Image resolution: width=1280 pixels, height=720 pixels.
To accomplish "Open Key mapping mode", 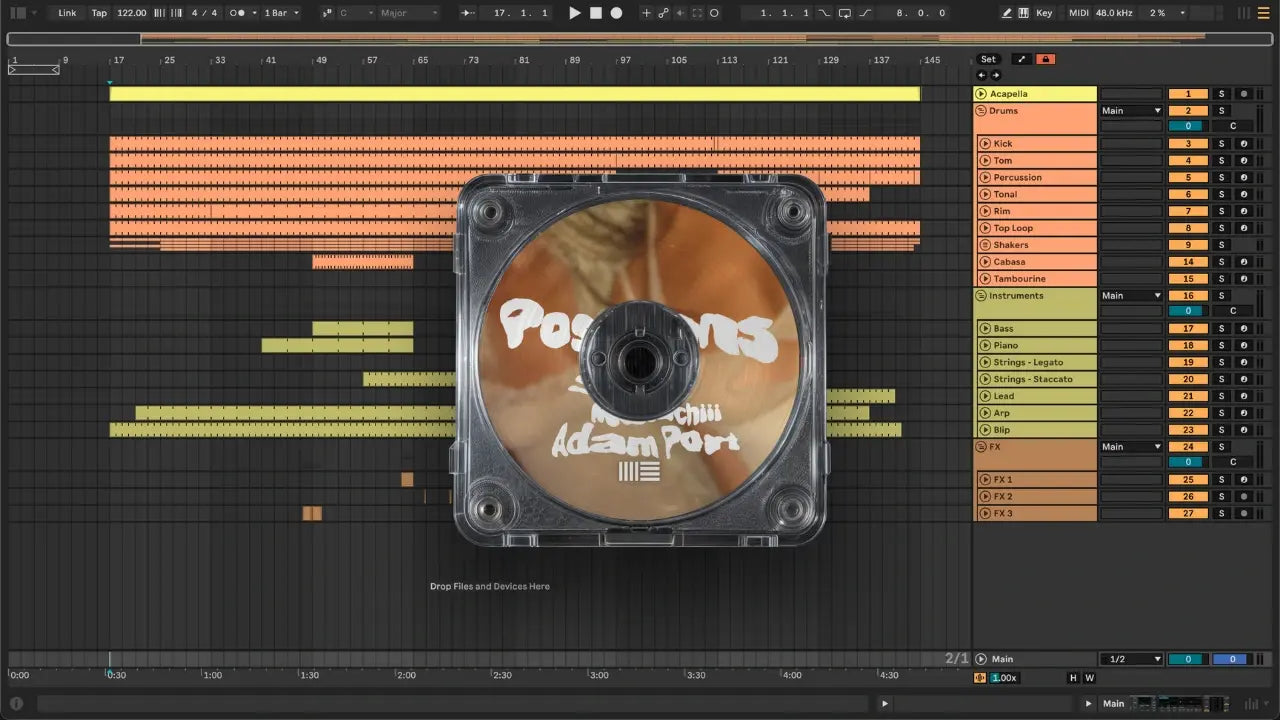I will 1044,13.
